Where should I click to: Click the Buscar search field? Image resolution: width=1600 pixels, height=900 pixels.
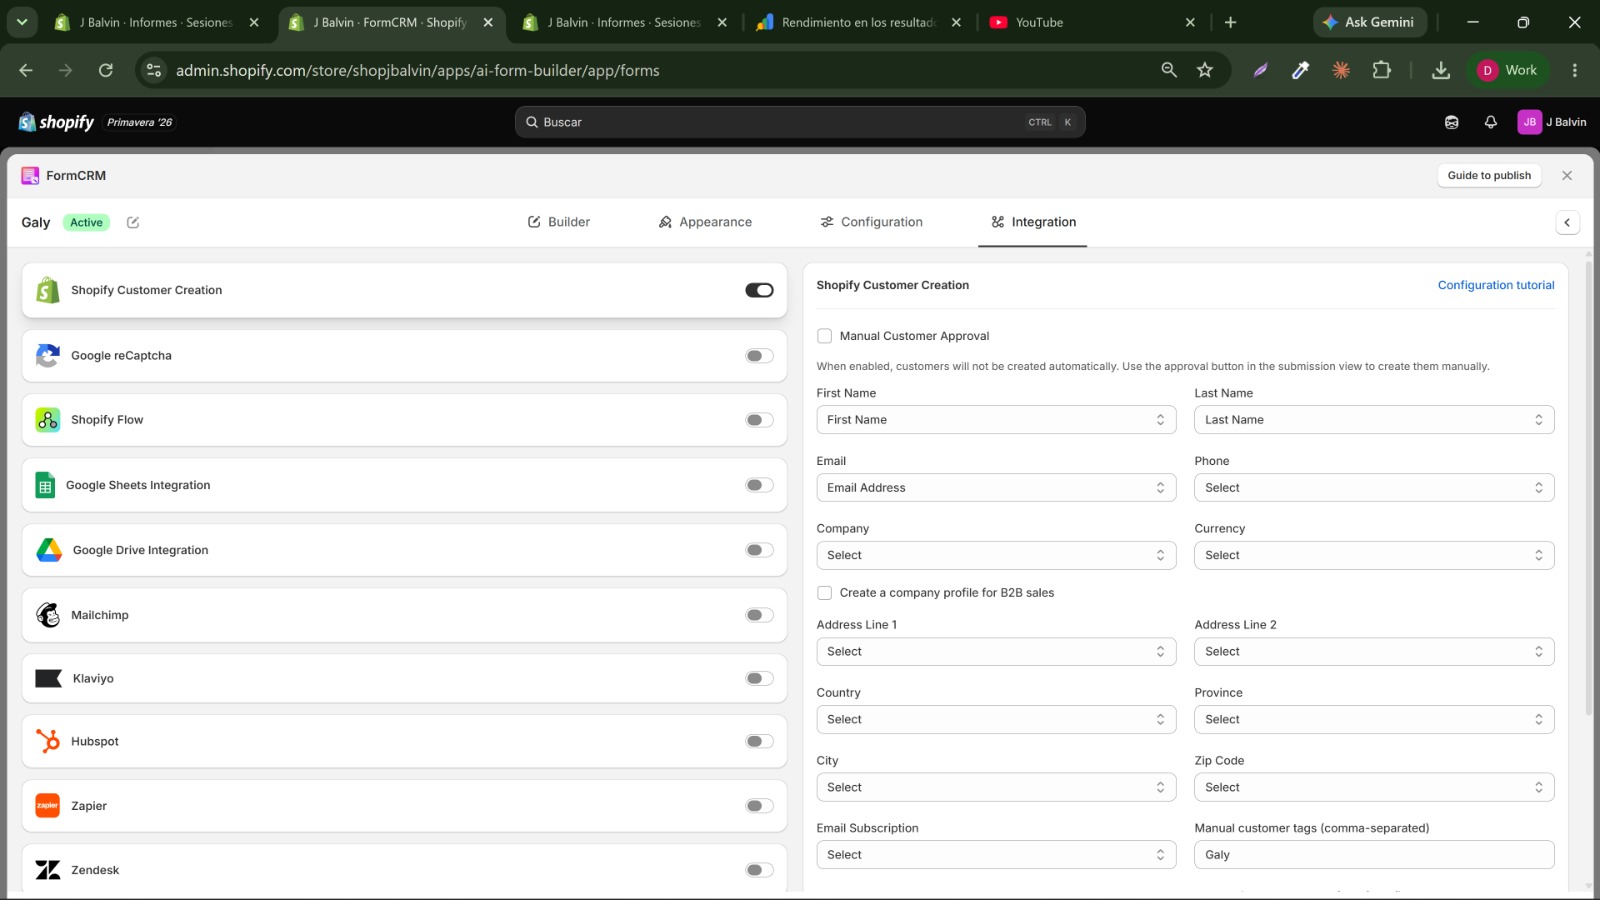(x=800, y=122)
